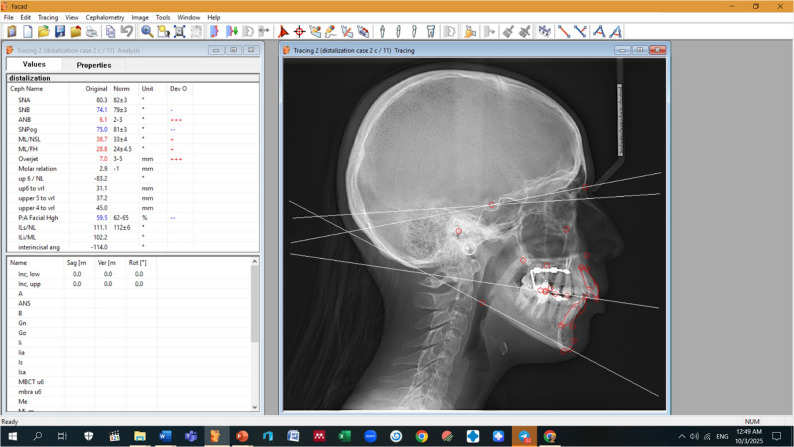Undo the last action with curved arrow
Viewport: 794px width, 447px height.
(127, 31)
